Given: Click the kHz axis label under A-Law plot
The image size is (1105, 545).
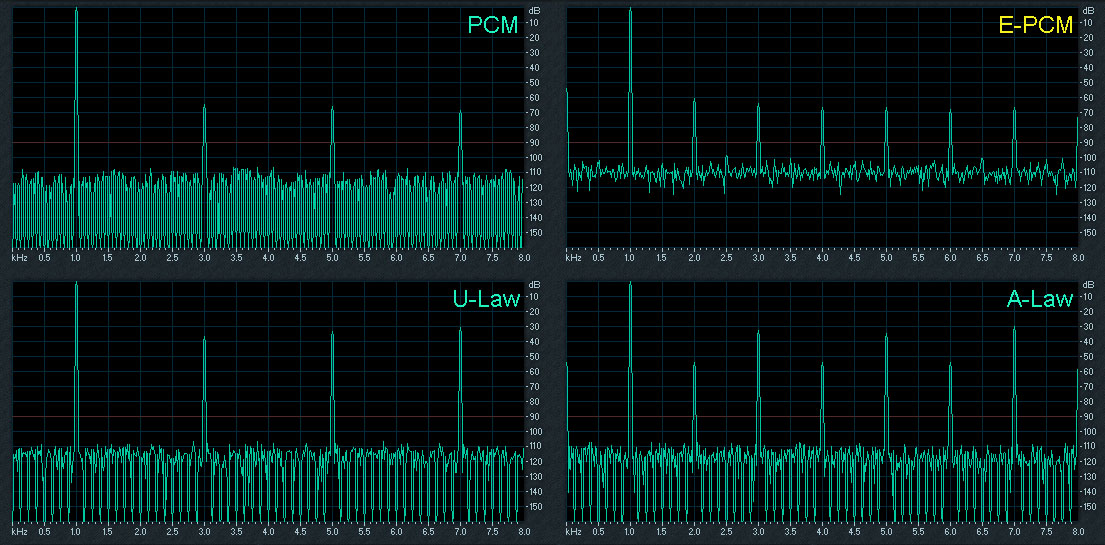Looking at the screenshot, I should (574, 532).
